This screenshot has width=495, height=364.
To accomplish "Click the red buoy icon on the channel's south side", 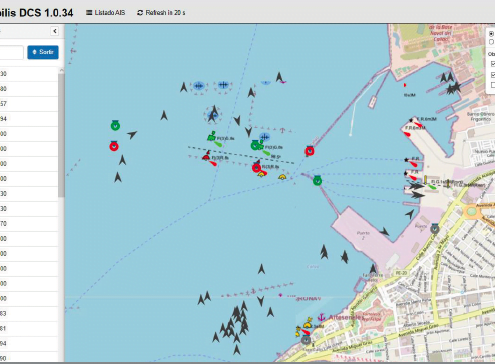I will coord(207,155).
